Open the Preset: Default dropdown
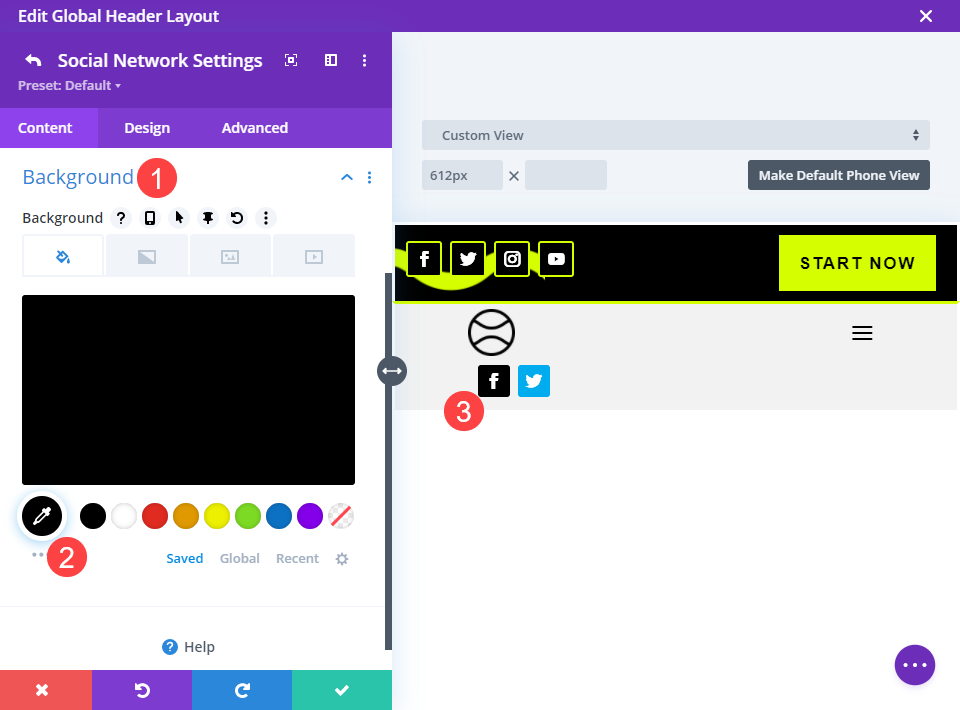The height and width of the screenshot is (710, 960). [69, 86]
